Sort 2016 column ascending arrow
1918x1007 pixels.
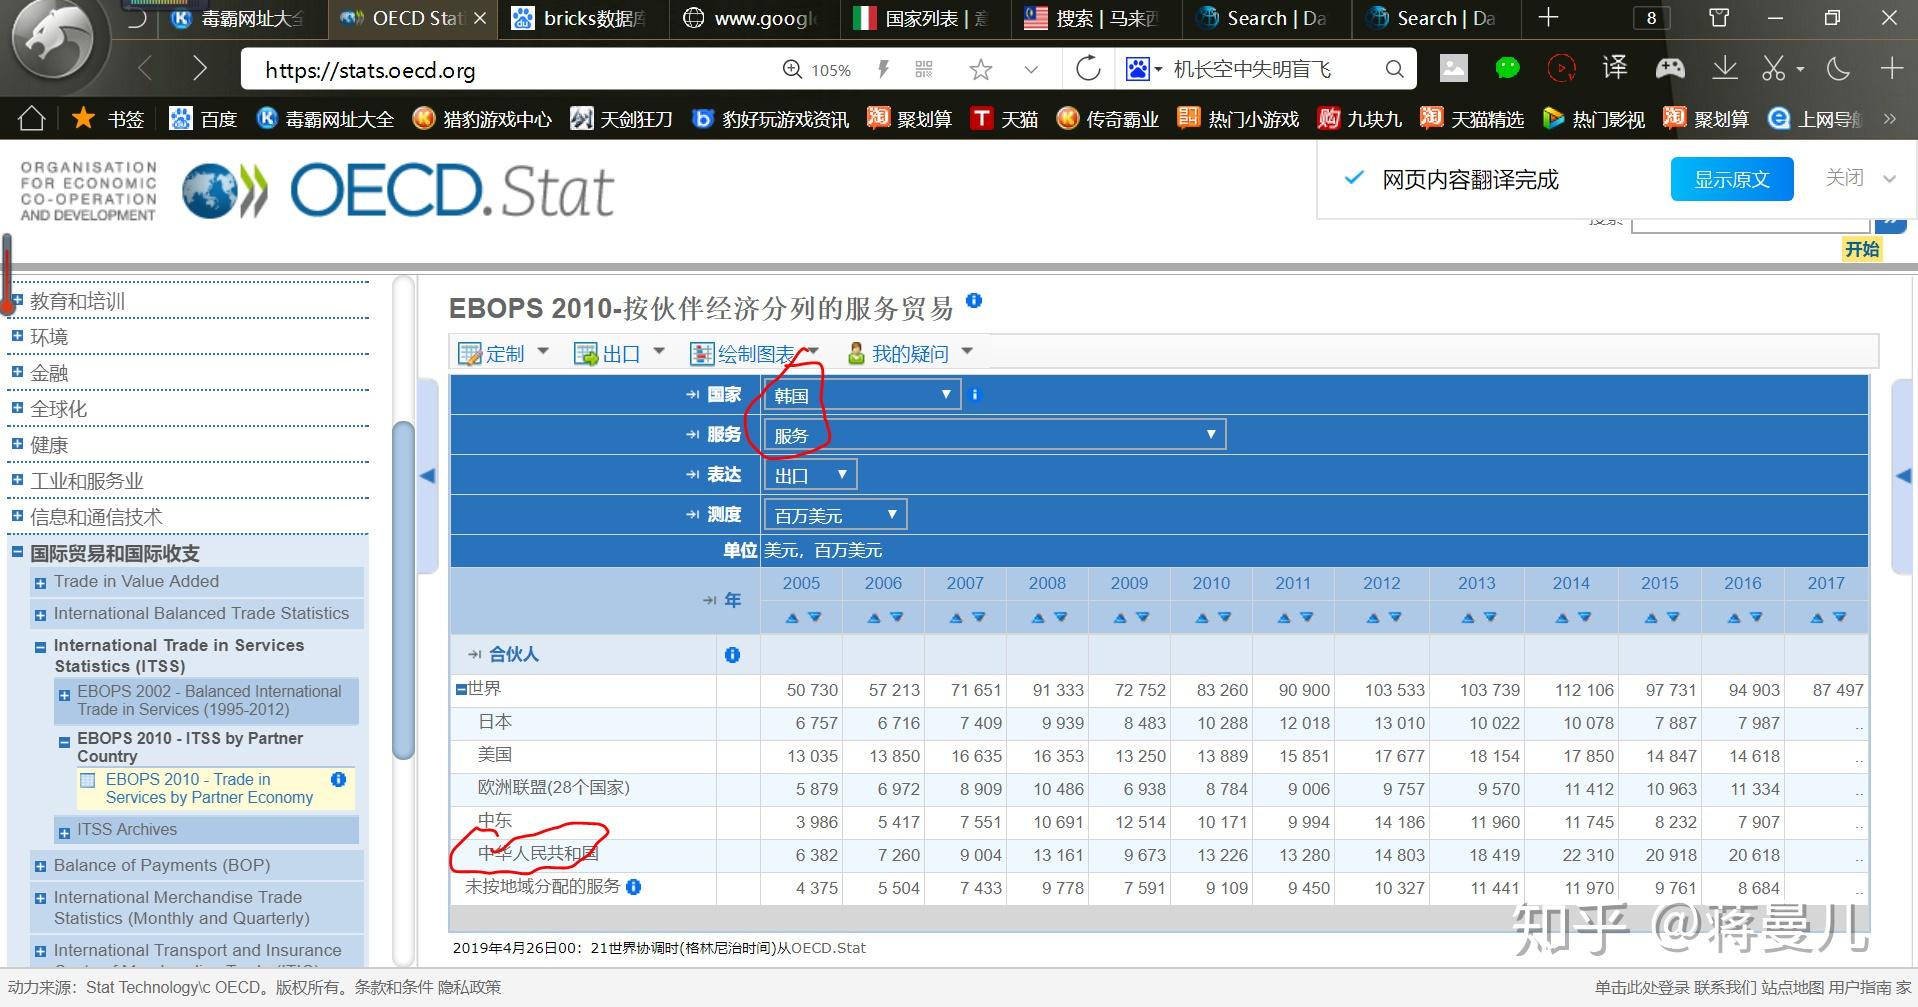[1733, 618]
